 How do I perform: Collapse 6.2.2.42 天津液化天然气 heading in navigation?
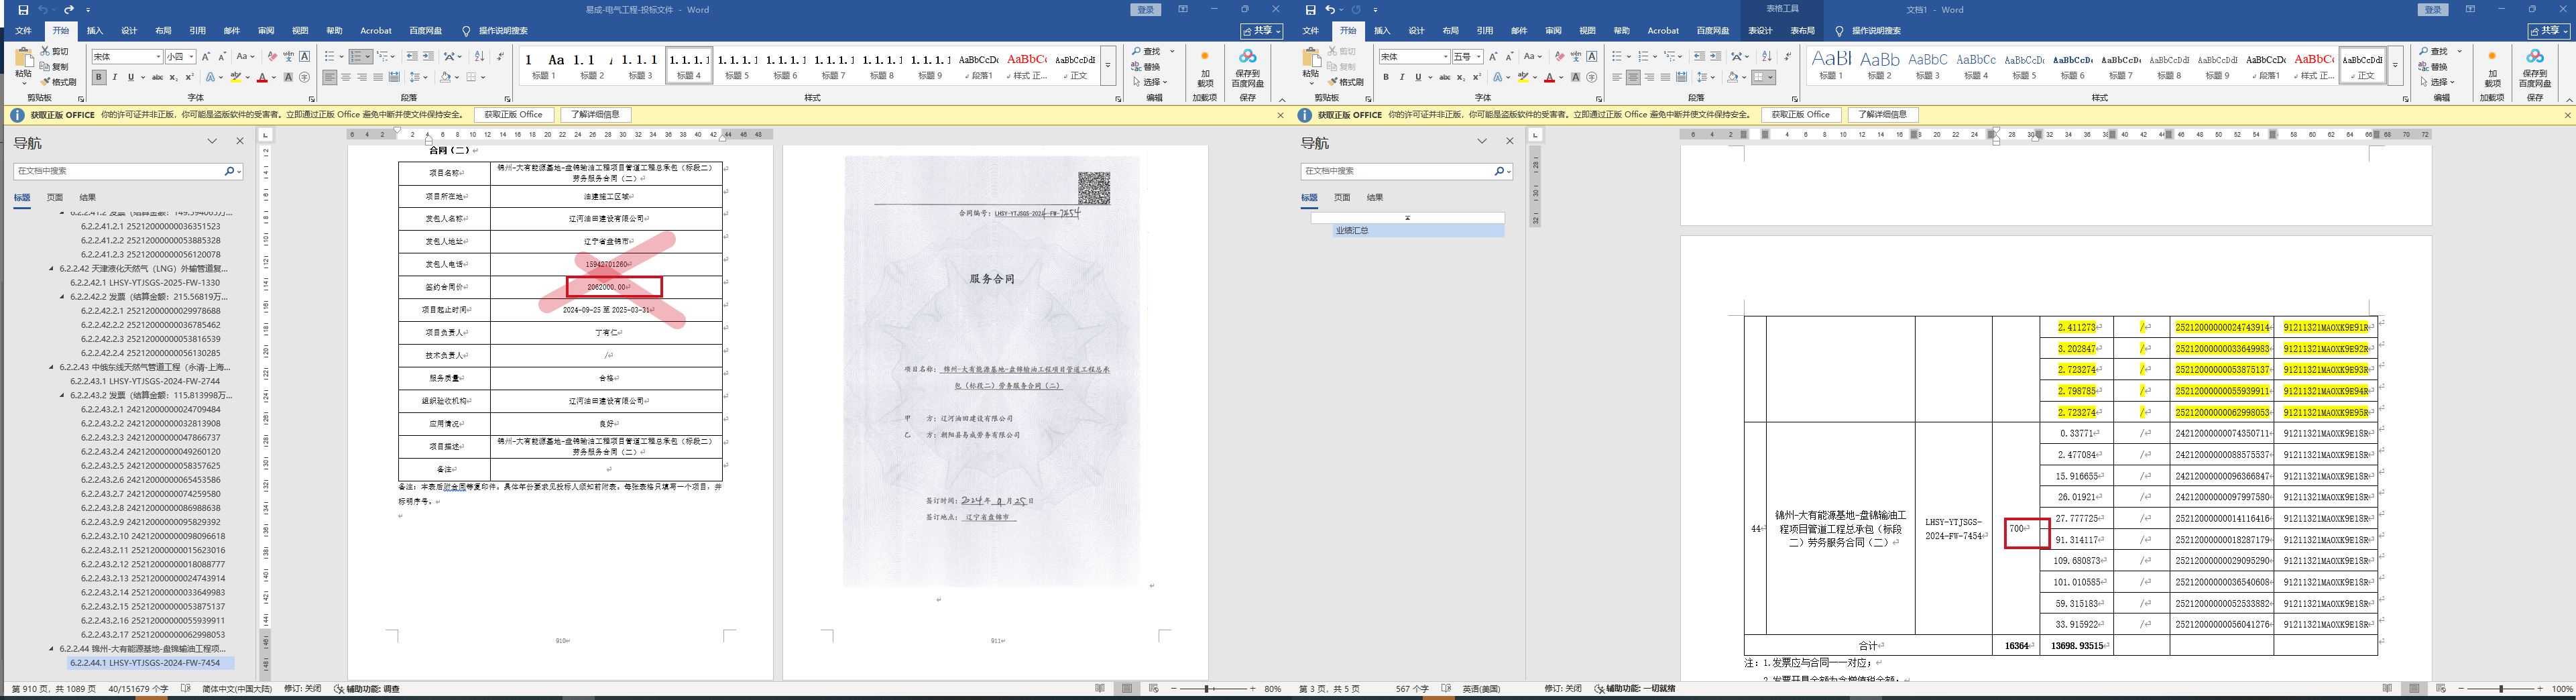tap(52, 269)
